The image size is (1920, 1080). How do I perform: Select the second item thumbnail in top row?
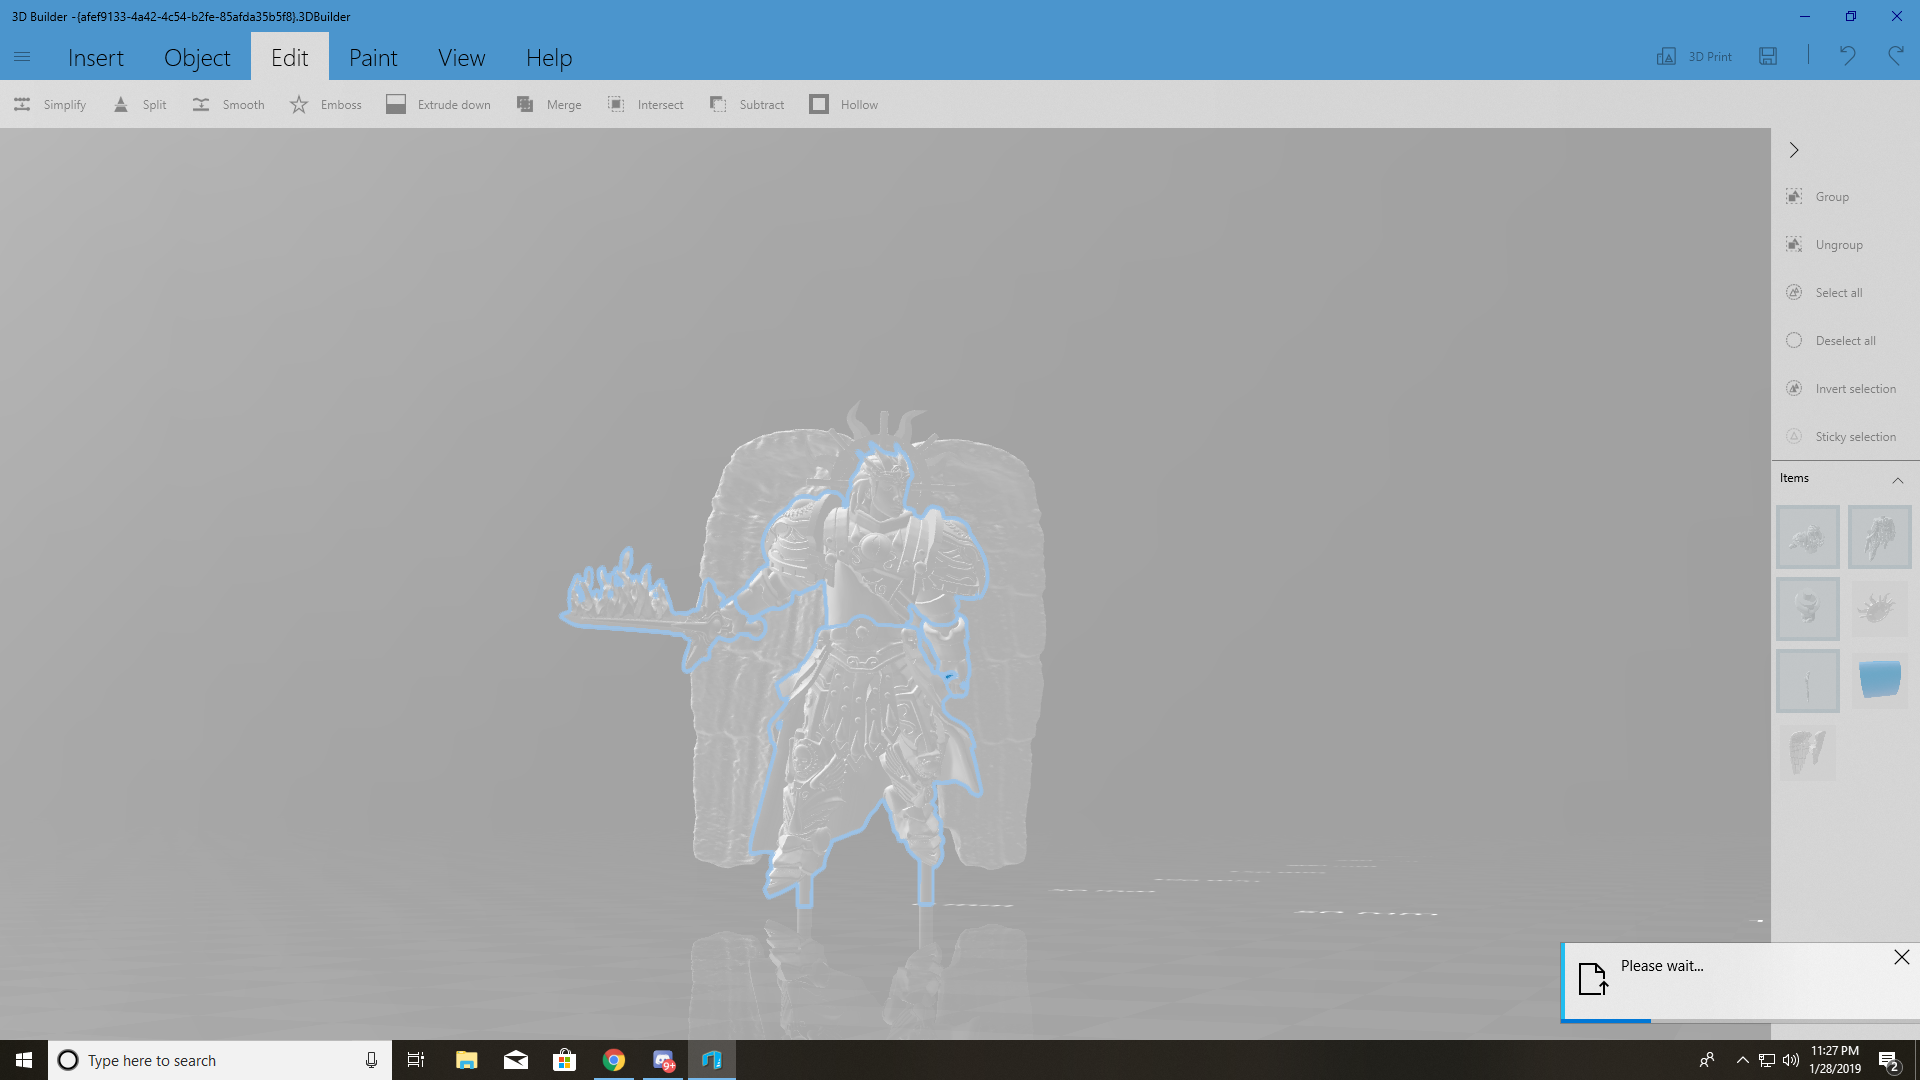coord(1879,537)
